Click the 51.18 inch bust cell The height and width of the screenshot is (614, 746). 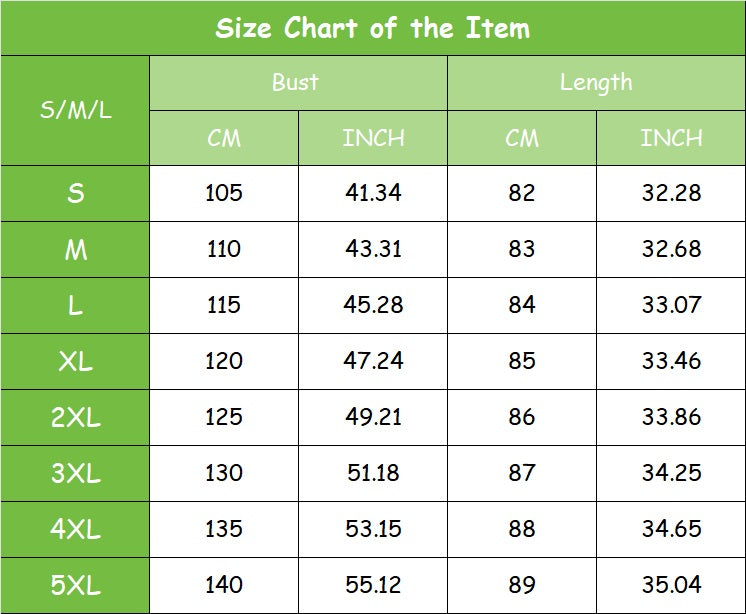(x=373, y=473)
